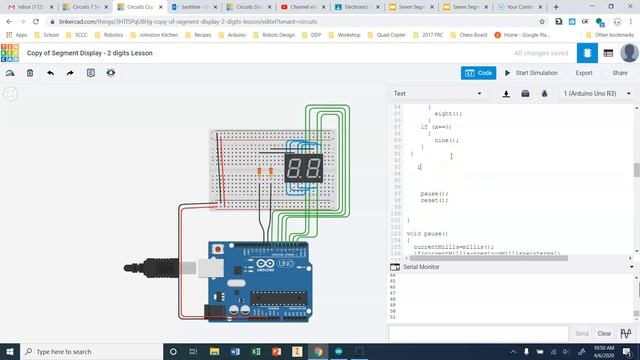Open the libraries icon
Image resolution: width=640 pixels, height=360 pixels.
pyautogui.click(x=525, y=94)
